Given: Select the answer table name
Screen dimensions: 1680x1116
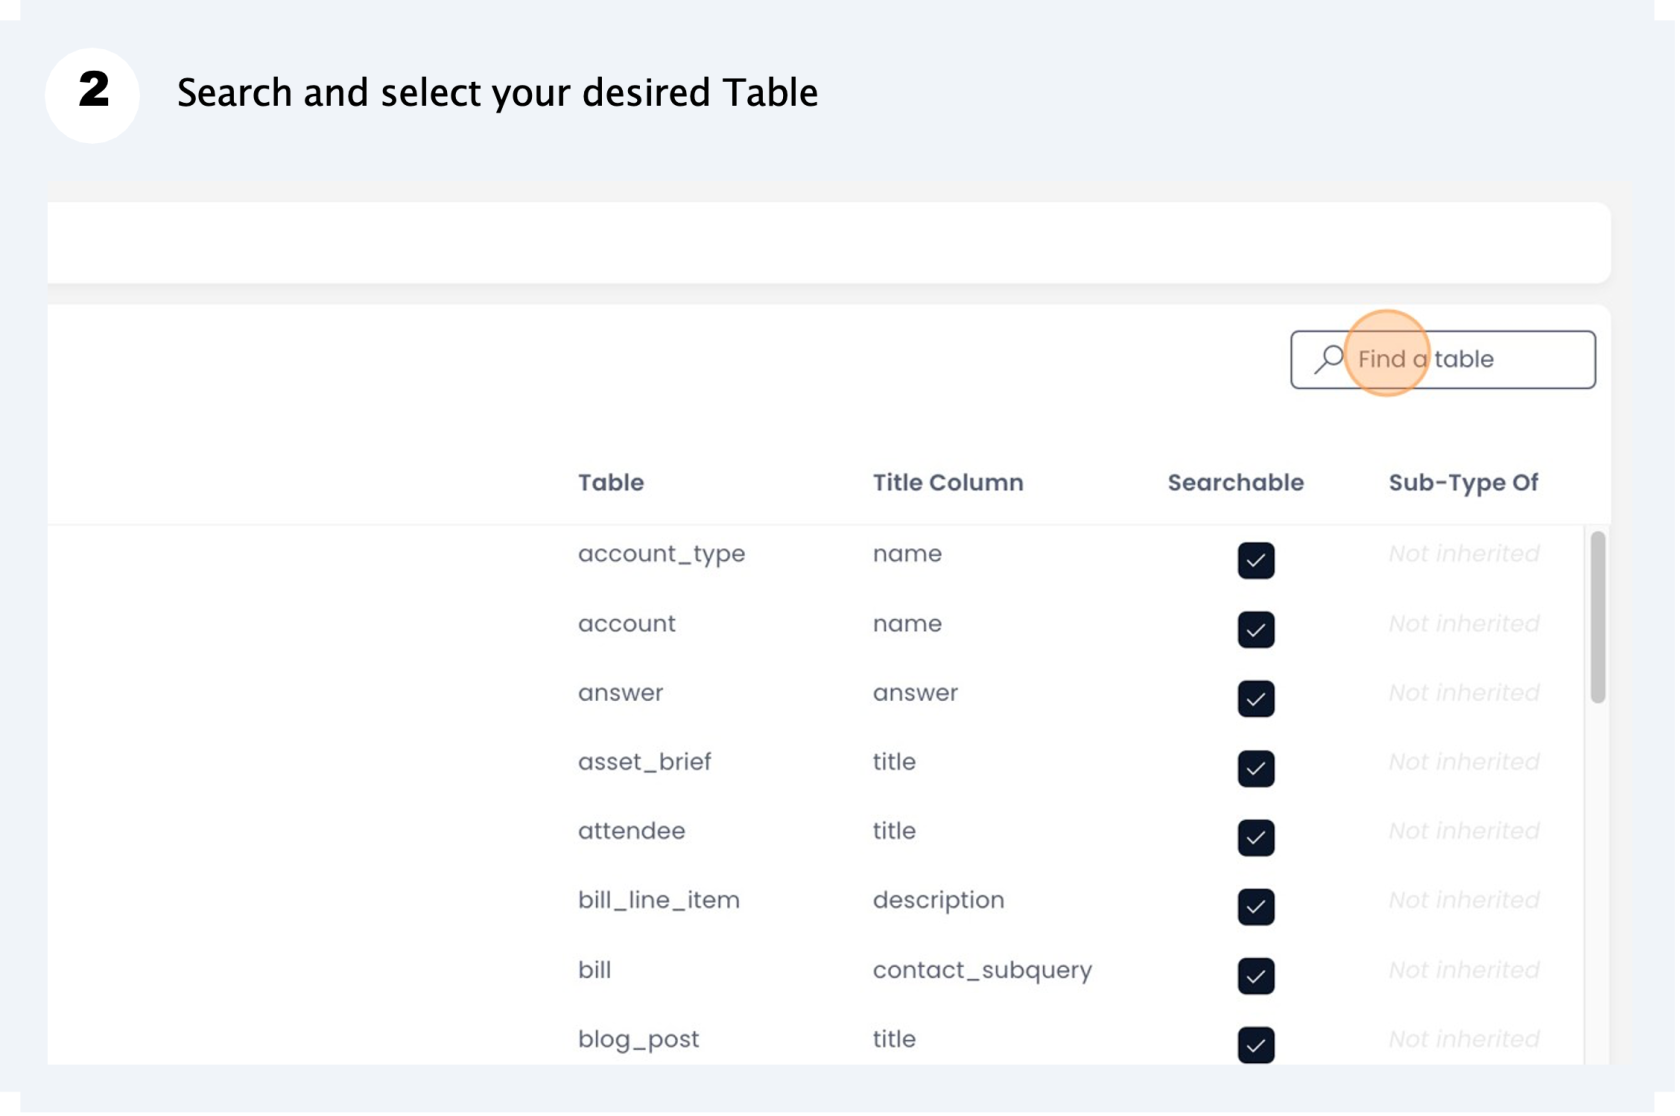Looking at the screenshot, I should [x=622, y=694].
